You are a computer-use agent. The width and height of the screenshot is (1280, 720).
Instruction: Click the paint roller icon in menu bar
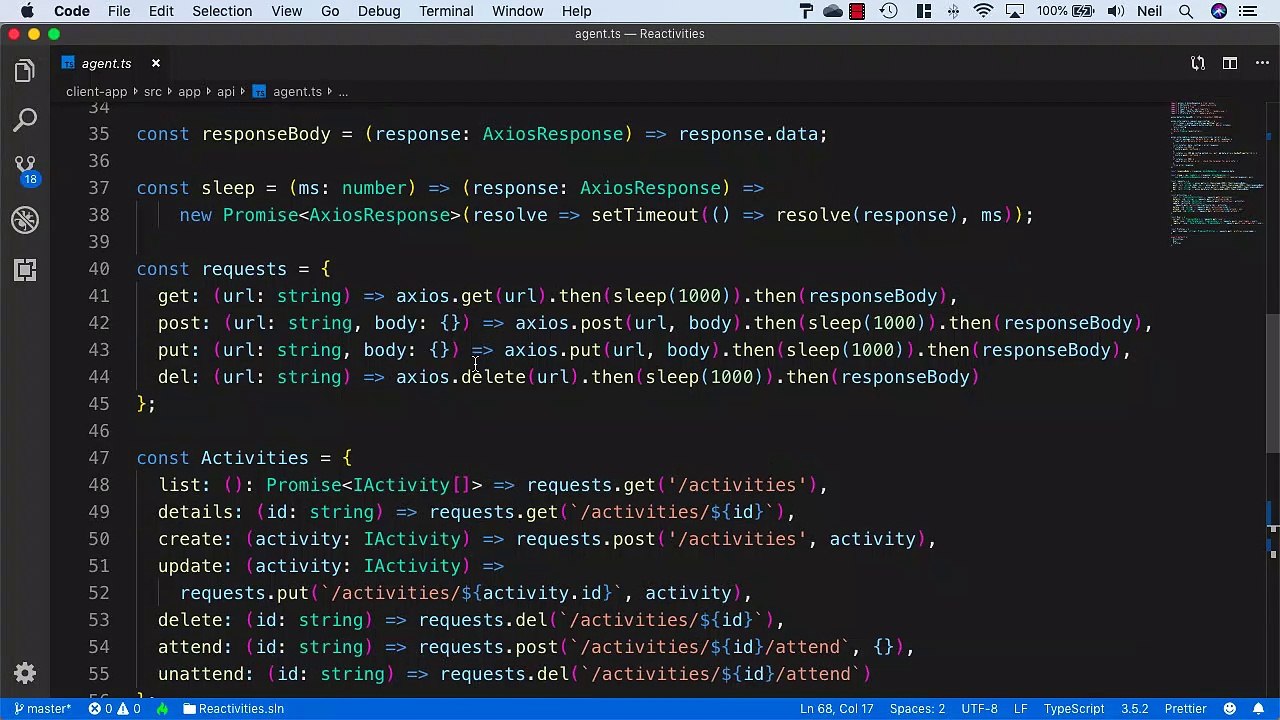806,11
